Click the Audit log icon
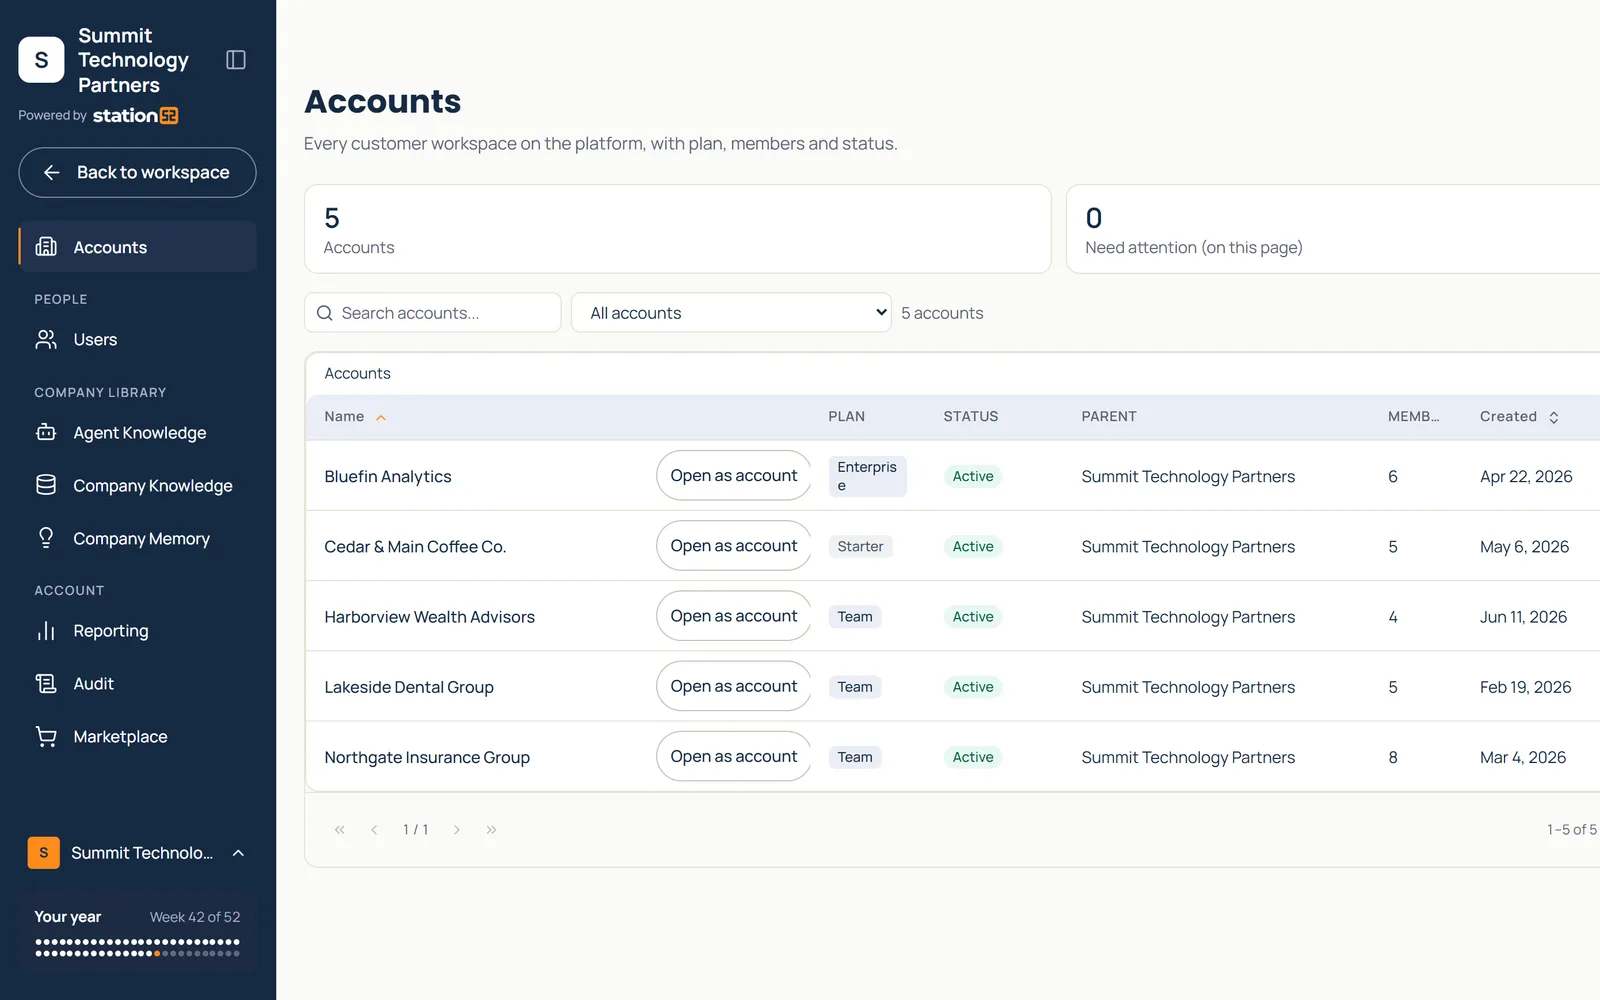This screenshot has width=1600, height=1000. click(46, 684)
